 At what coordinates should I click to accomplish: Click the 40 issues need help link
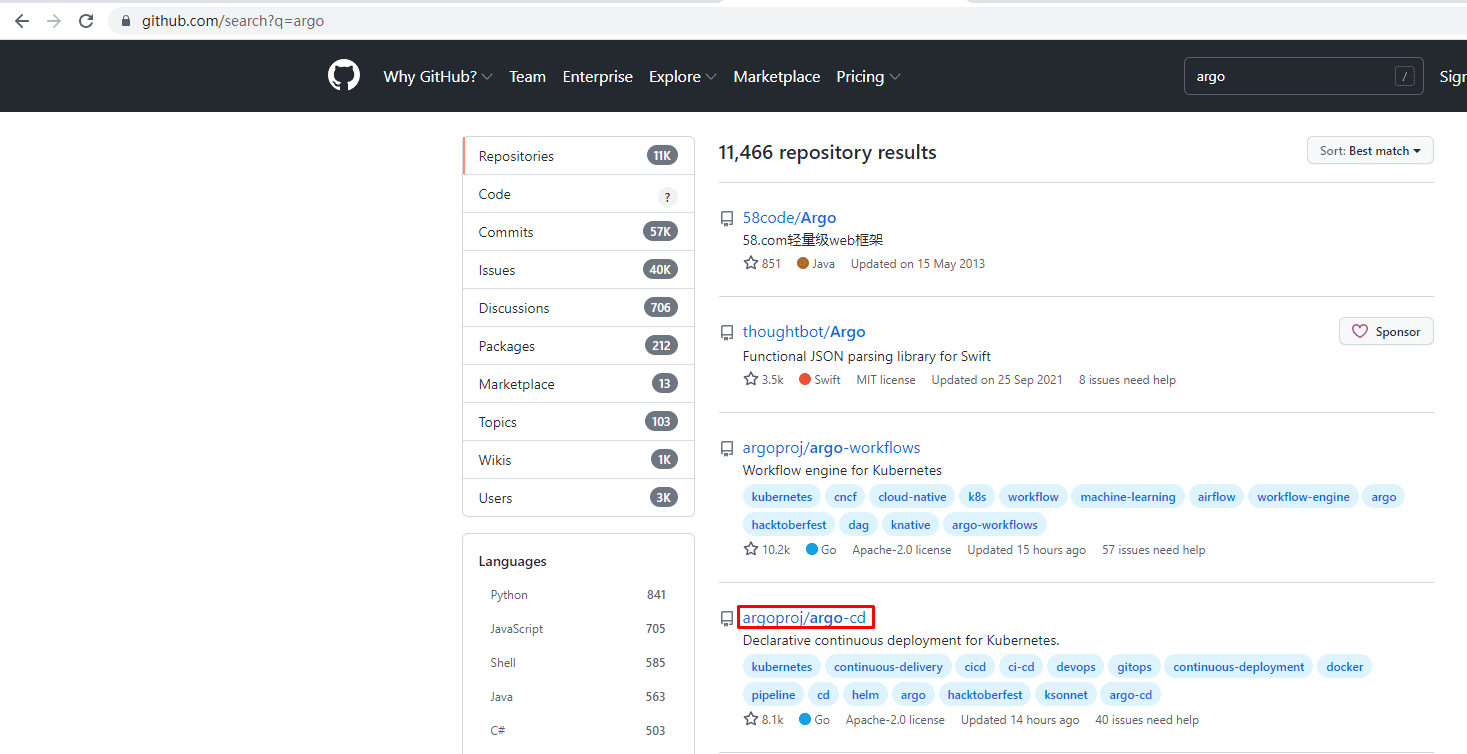click(1147, 720)
